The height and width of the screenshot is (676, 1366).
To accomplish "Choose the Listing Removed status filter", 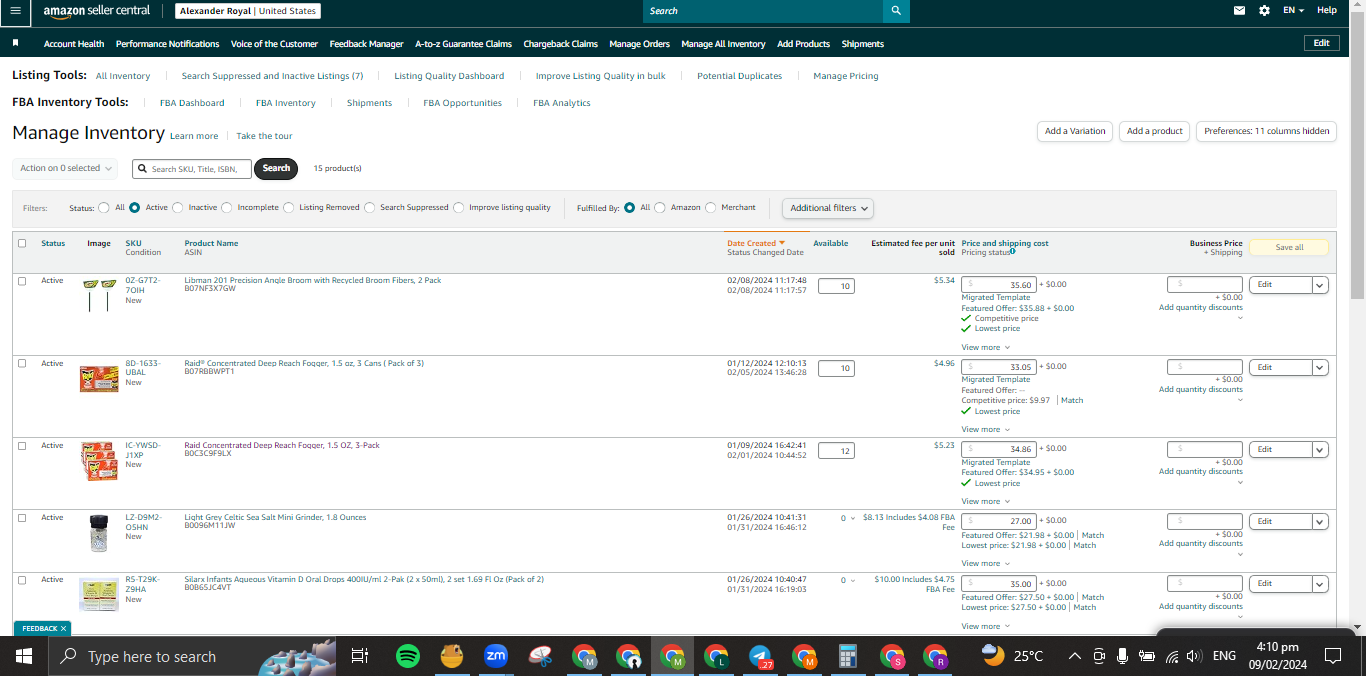I will click(x=289, y=208).
